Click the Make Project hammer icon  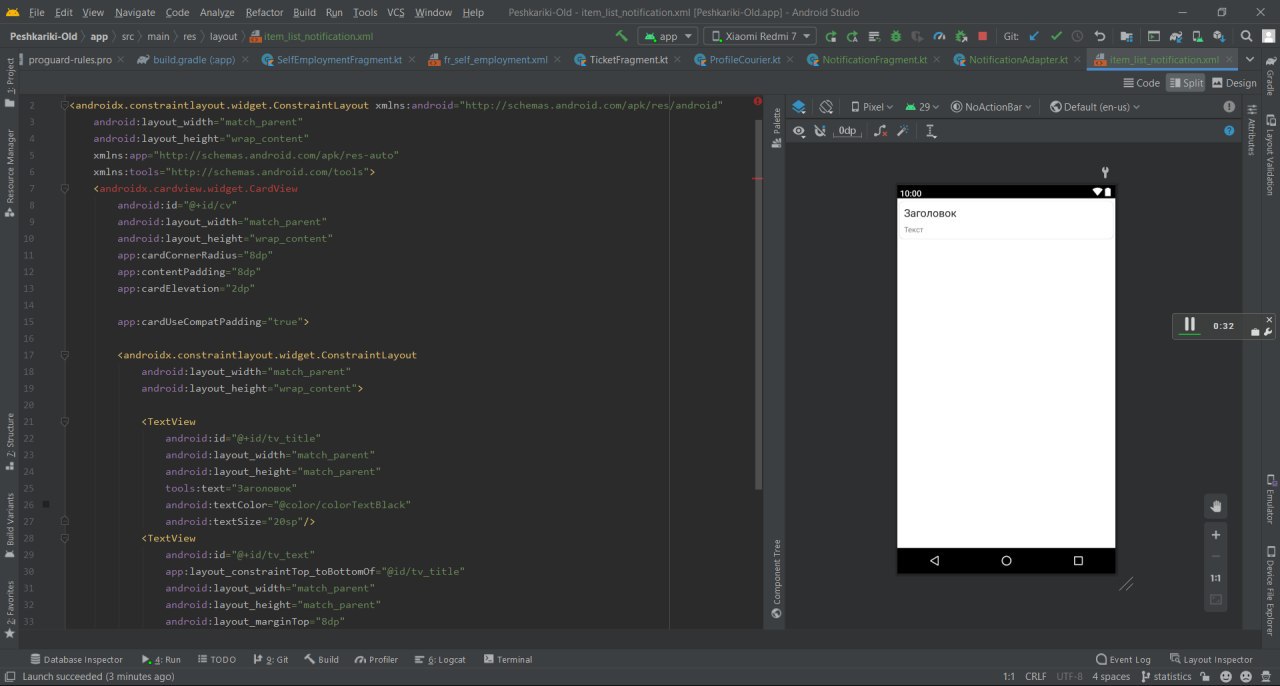tap(622, 36)
